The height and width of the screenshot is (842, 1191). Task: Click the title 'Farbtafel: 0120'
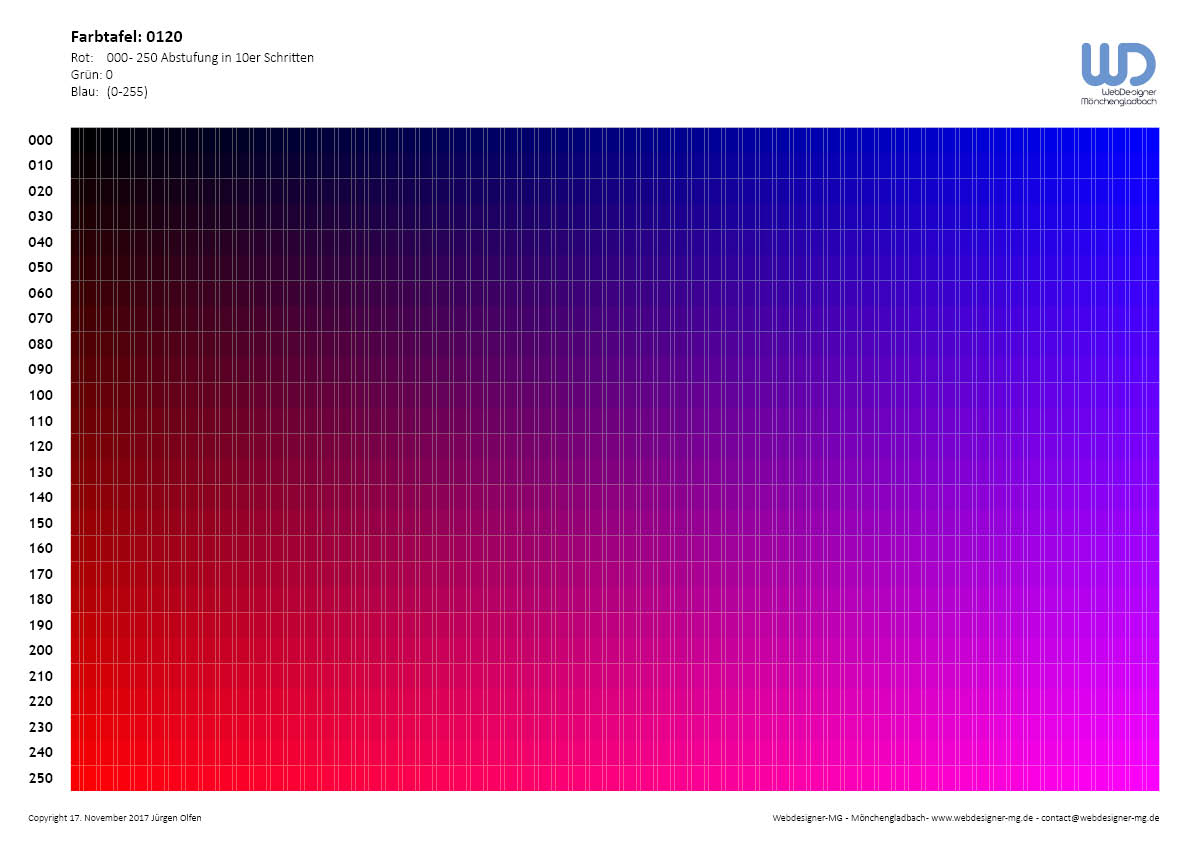tap(126, 36)
